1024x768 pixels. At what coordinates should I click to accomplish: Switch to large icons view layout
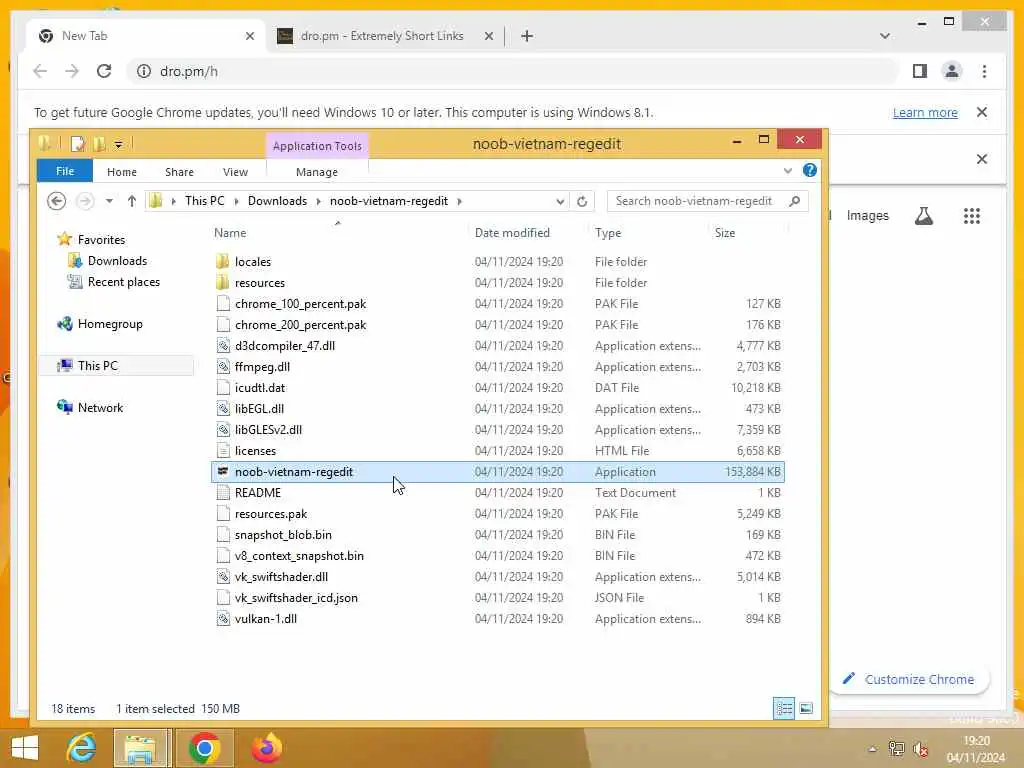(x=807, y=709)
